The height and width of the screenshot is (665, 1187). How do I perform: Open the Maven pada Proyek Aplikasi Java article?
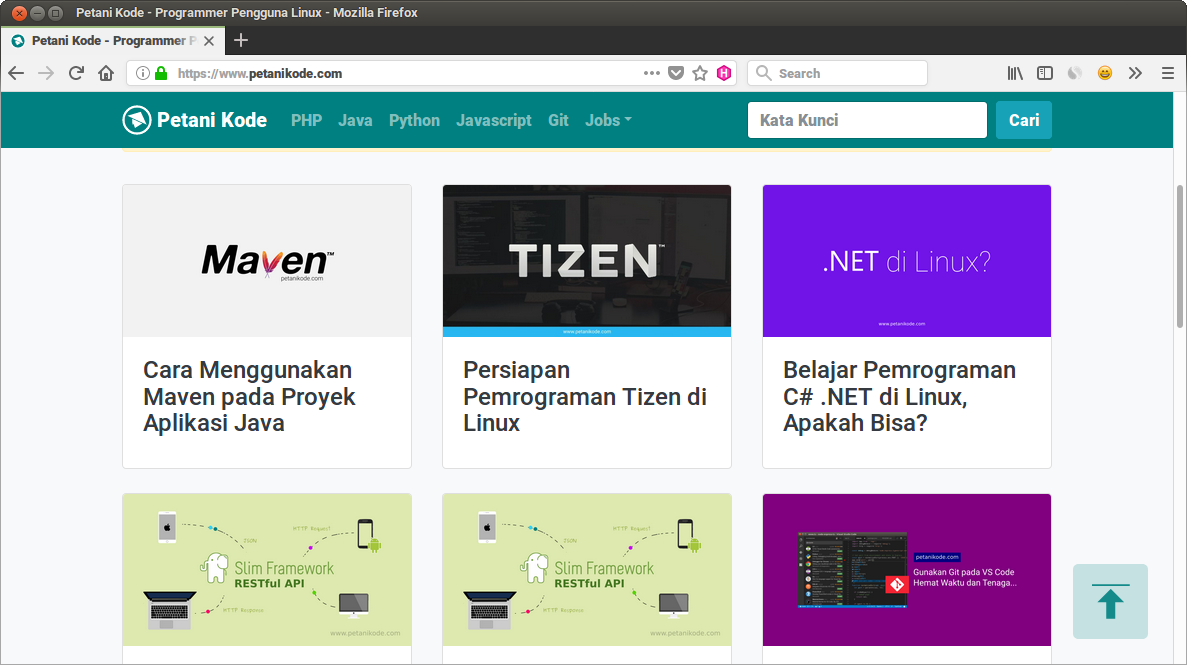click(249, 396)
